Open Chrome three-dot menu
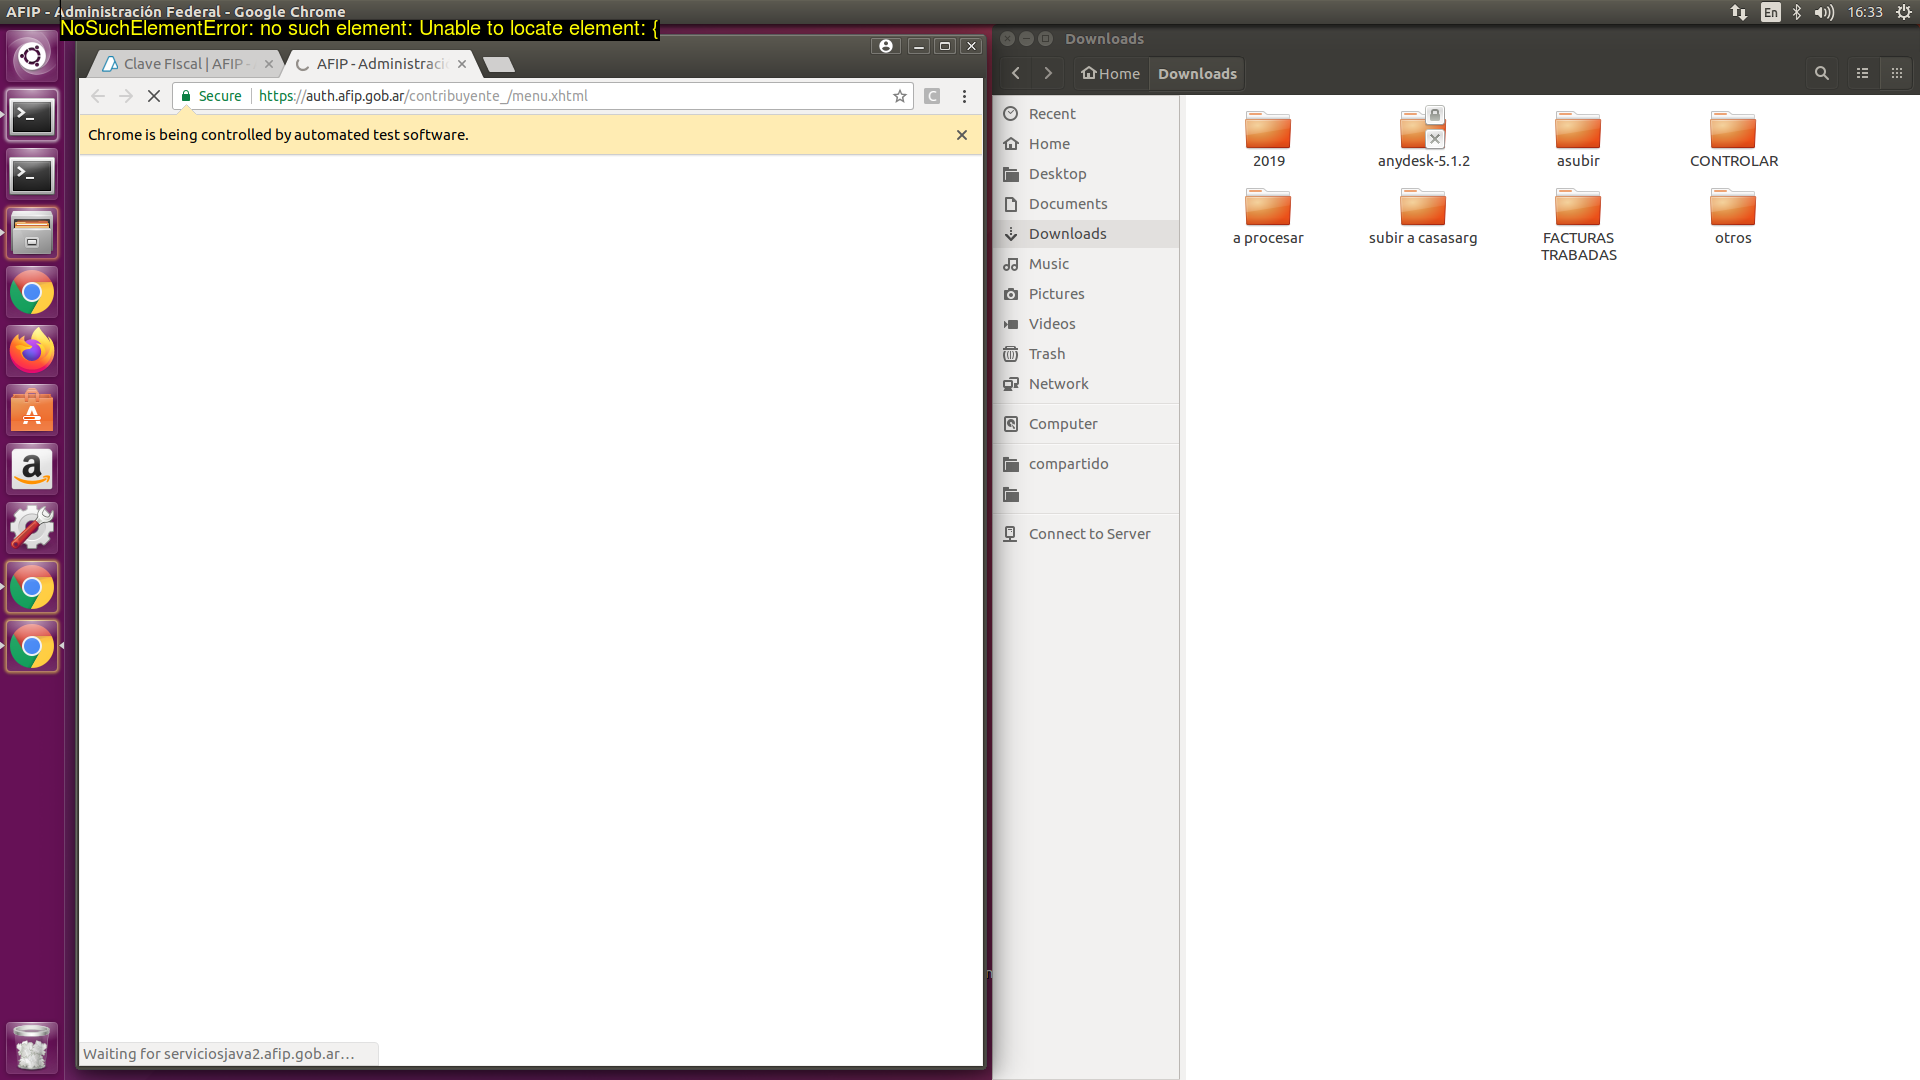Screen dimensions: 1920x1080 pyautogui.click(x=964, y=96)
